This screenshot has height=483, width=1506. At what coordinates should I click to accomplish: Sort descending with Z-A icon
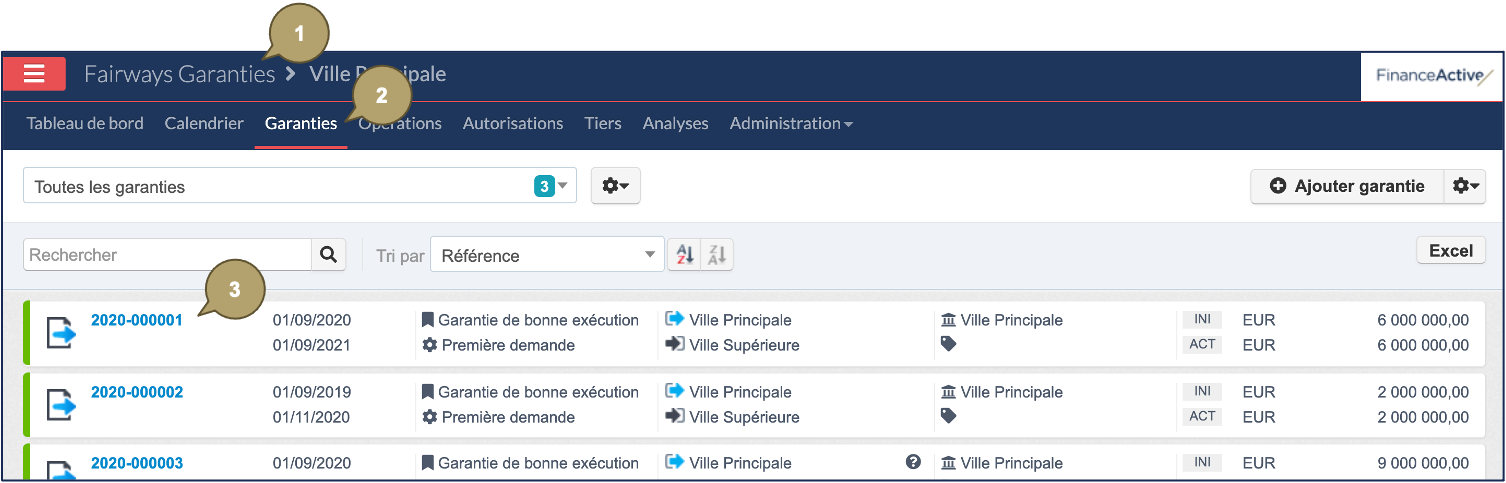pyautogui.click(x=717, y=255)
